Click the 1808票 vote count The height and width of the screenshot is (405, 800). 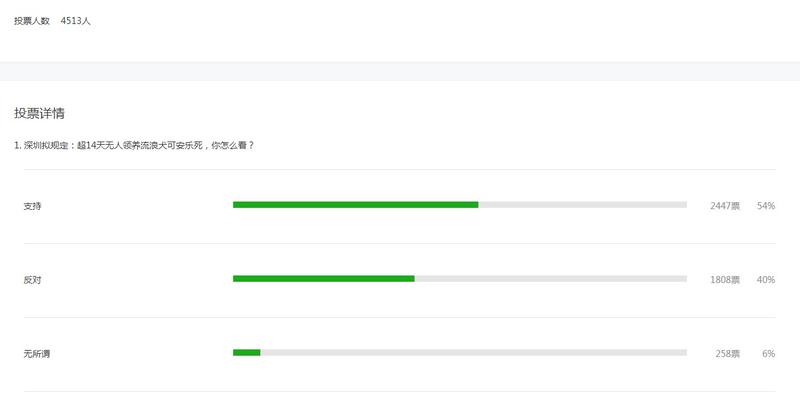(x=724, y=280)
